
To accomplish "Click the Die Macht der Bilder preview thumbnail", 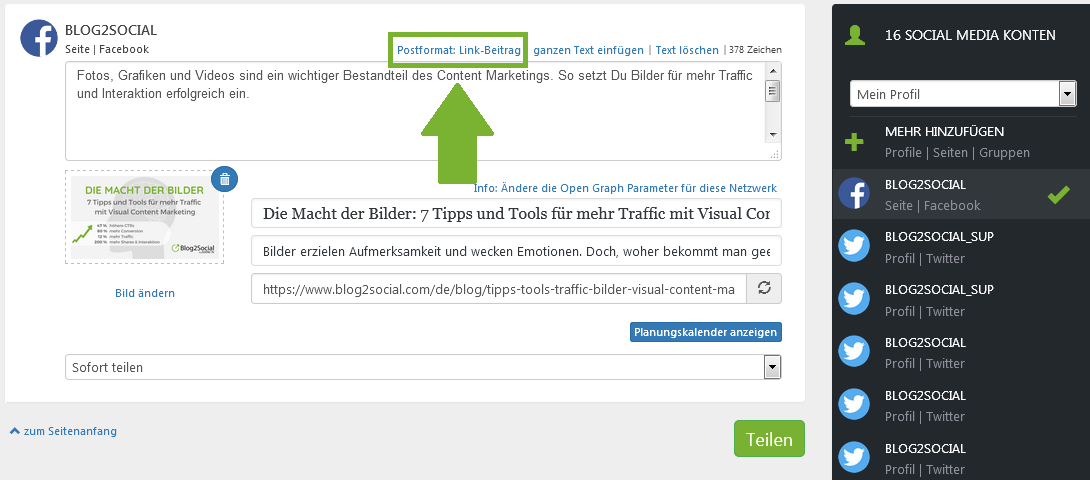I will (145, 217).
